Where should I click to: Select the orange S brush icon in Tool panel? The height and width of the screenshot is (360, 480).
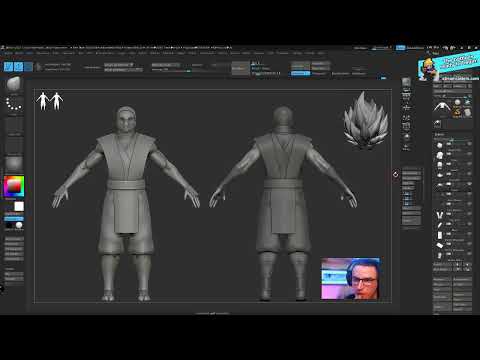pyautogui.click(x=457, y=112)
